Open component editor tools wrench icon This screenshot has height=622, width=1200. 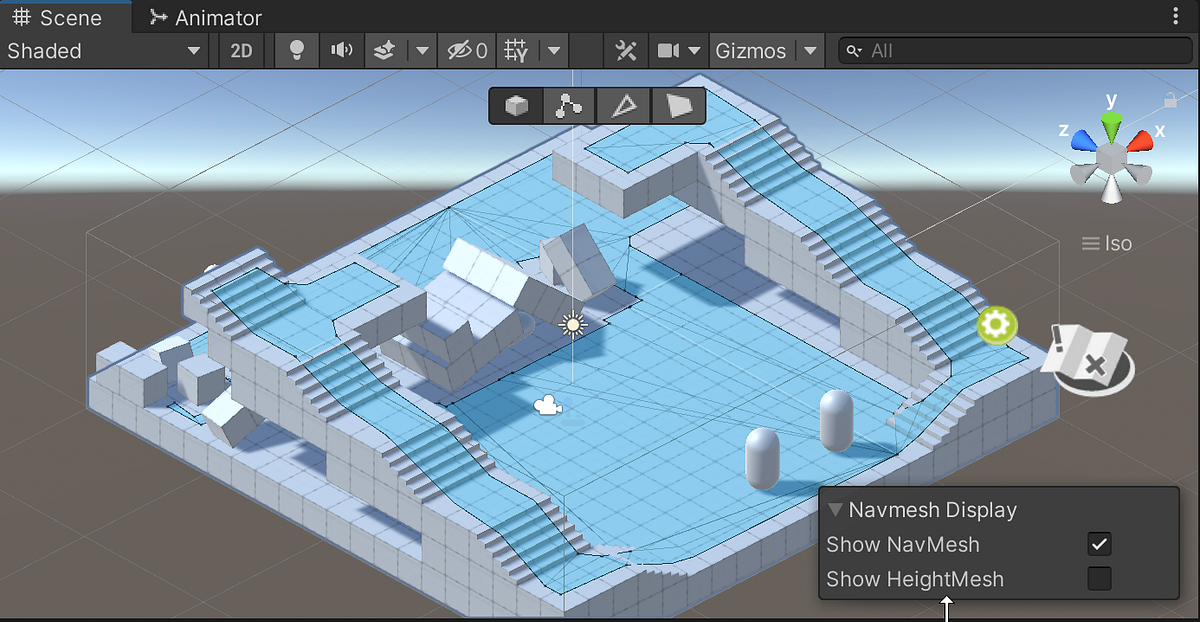[x=625, y=50]
